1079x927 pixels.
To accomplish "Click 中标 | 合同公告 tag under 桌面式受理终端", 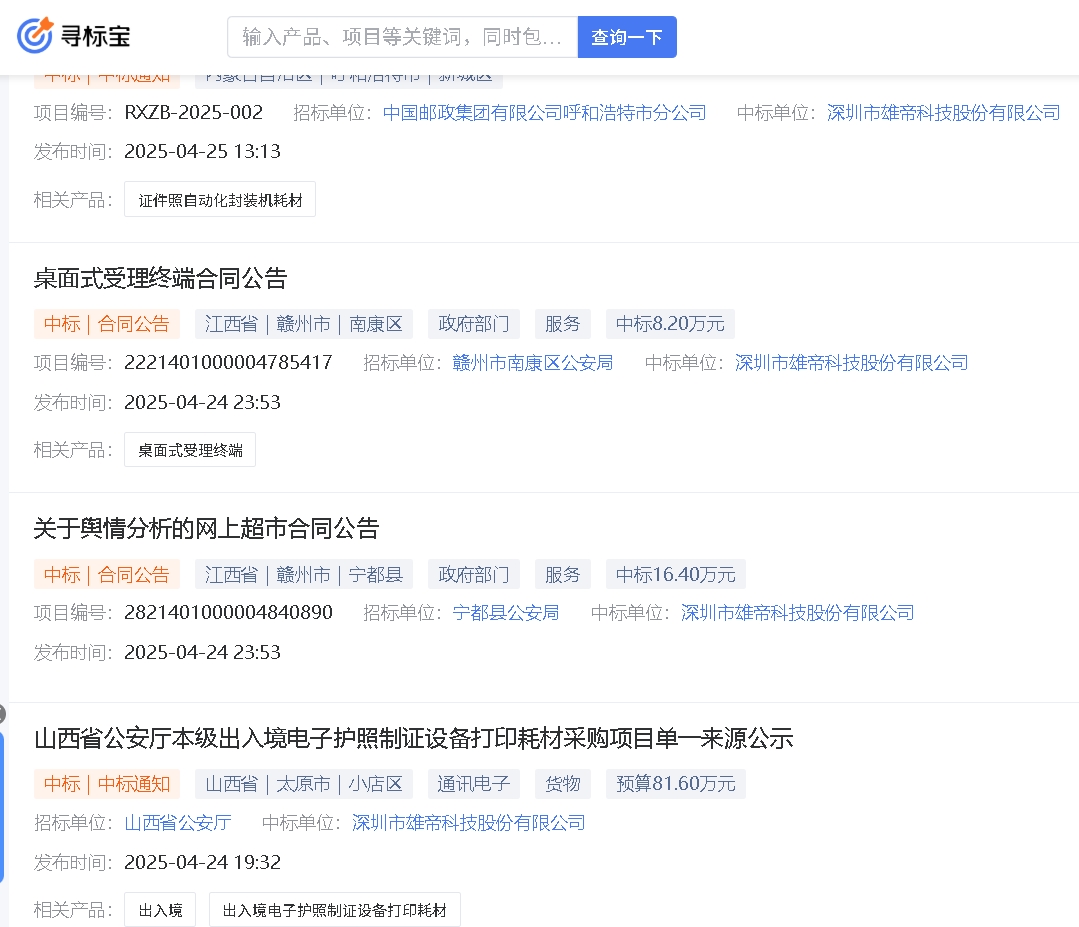I will point(107,324).
